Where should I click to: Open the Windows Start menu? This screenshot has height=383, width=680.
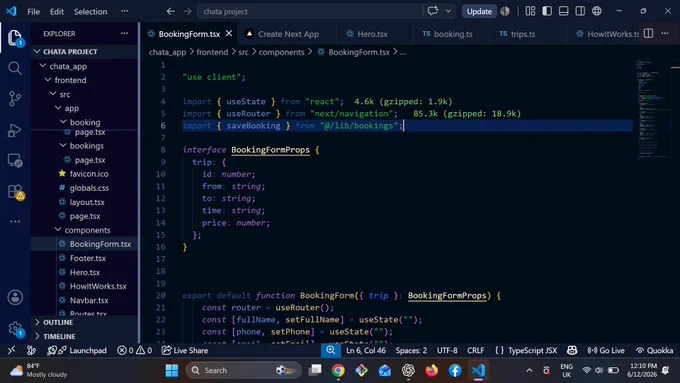pyautogui.click(x=172, y=370)
